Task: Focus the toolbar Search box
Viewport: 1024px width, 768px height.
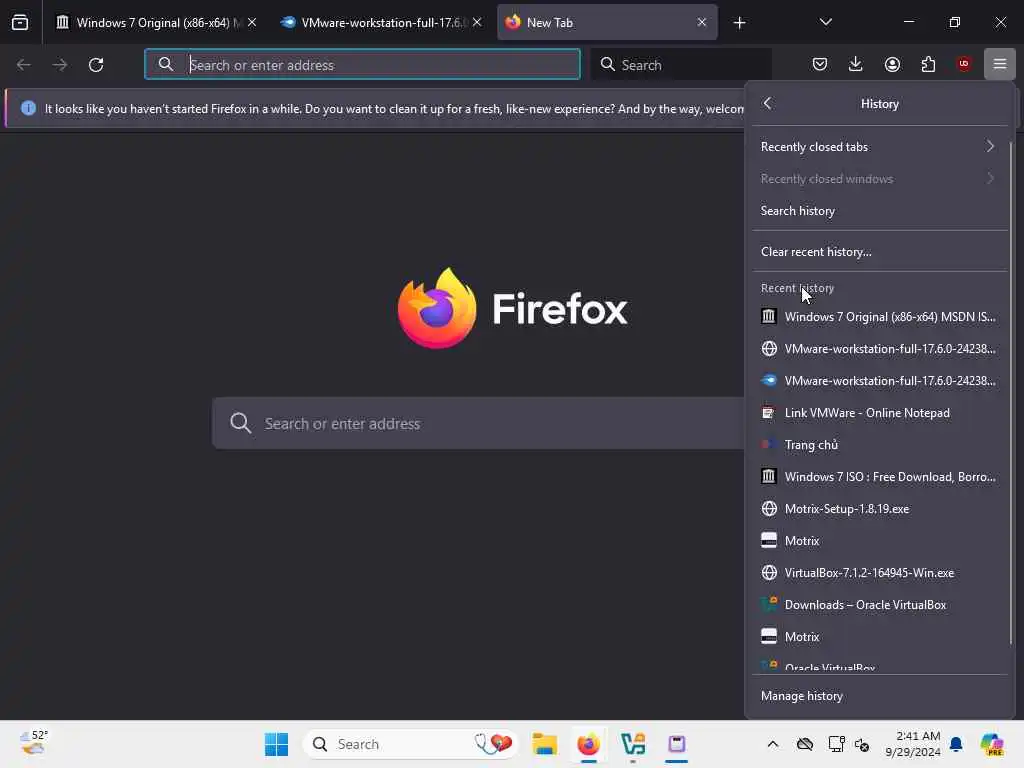Action: (681, 65)
